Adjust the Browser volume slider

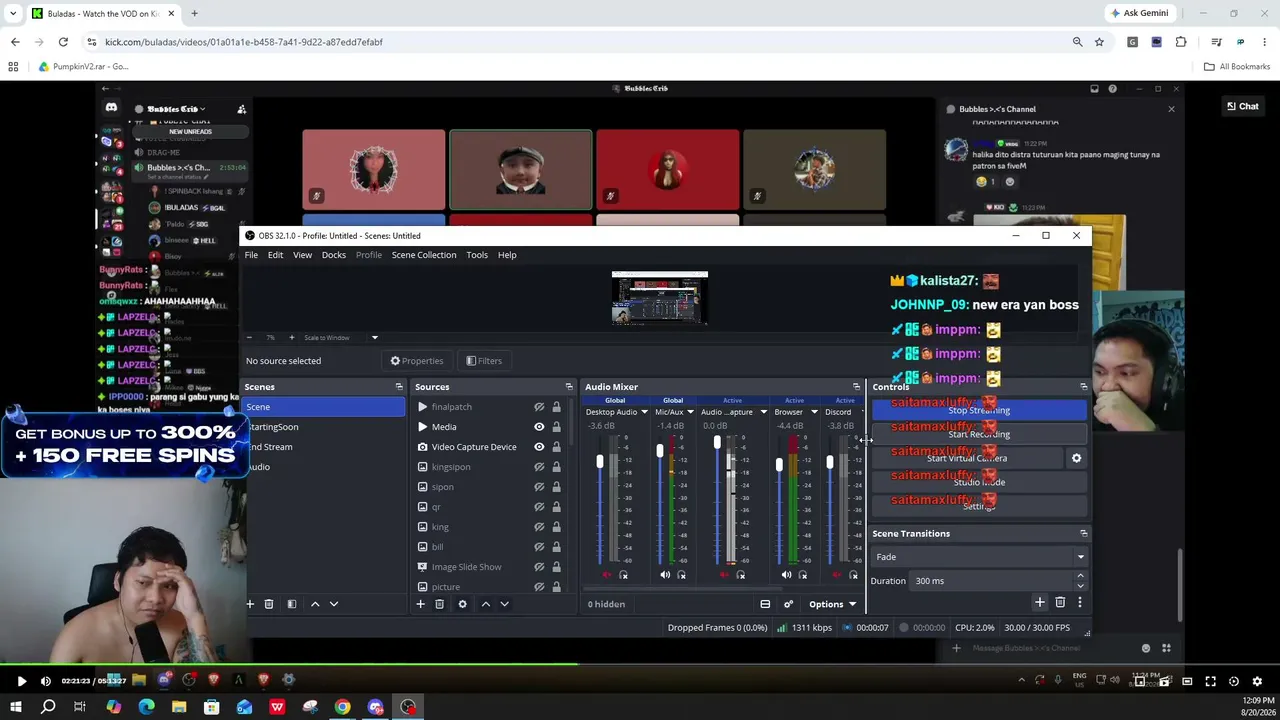point(779,464)
